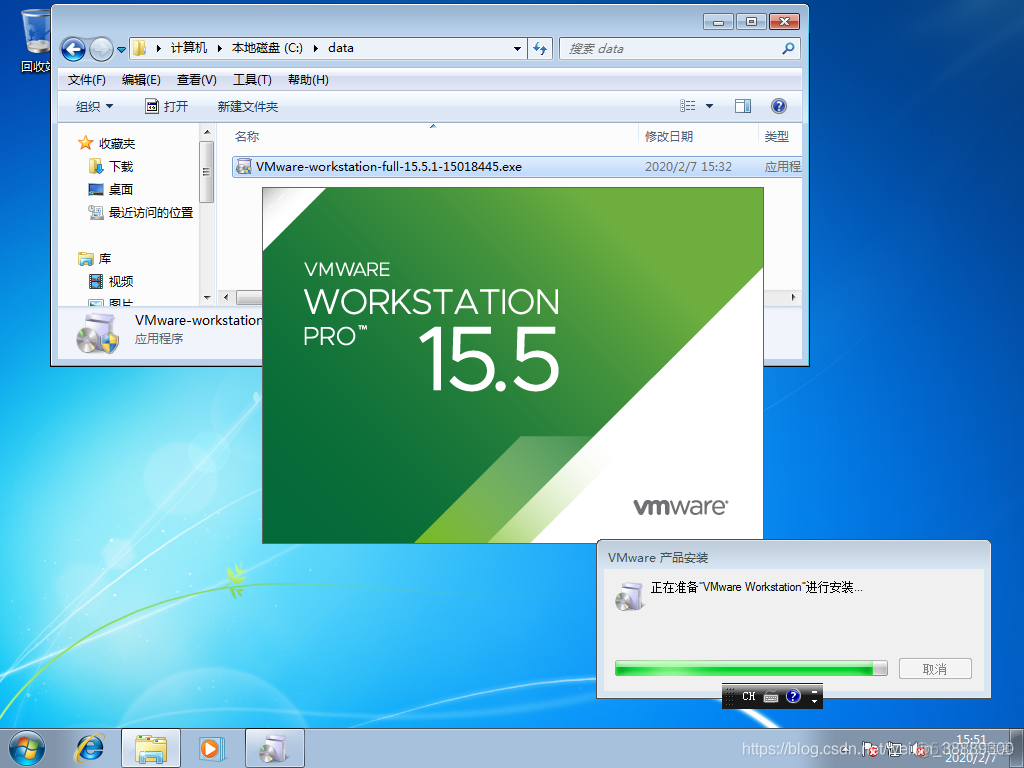Click in the 搜索 data search field

point(670,48)
